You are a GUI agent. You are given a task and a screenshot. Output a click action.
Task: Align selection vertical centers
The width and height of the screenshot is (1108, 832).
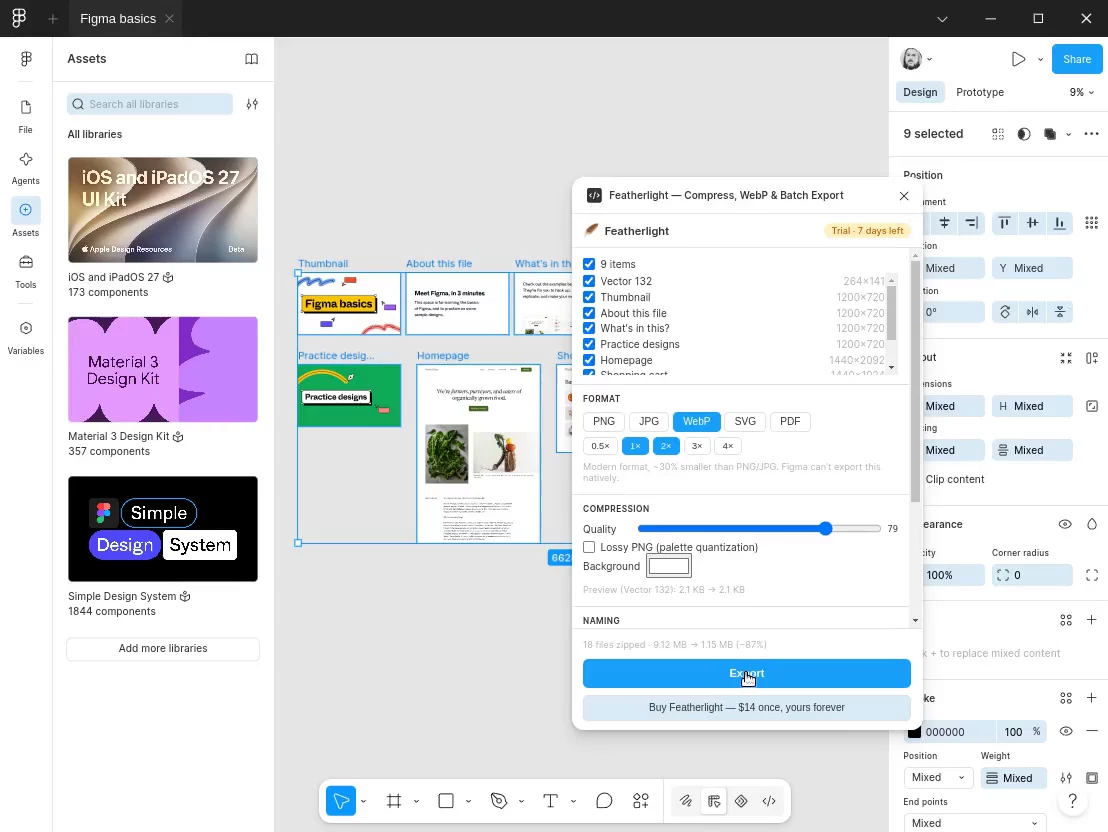pyautogui.click(x=1032, y=223)
